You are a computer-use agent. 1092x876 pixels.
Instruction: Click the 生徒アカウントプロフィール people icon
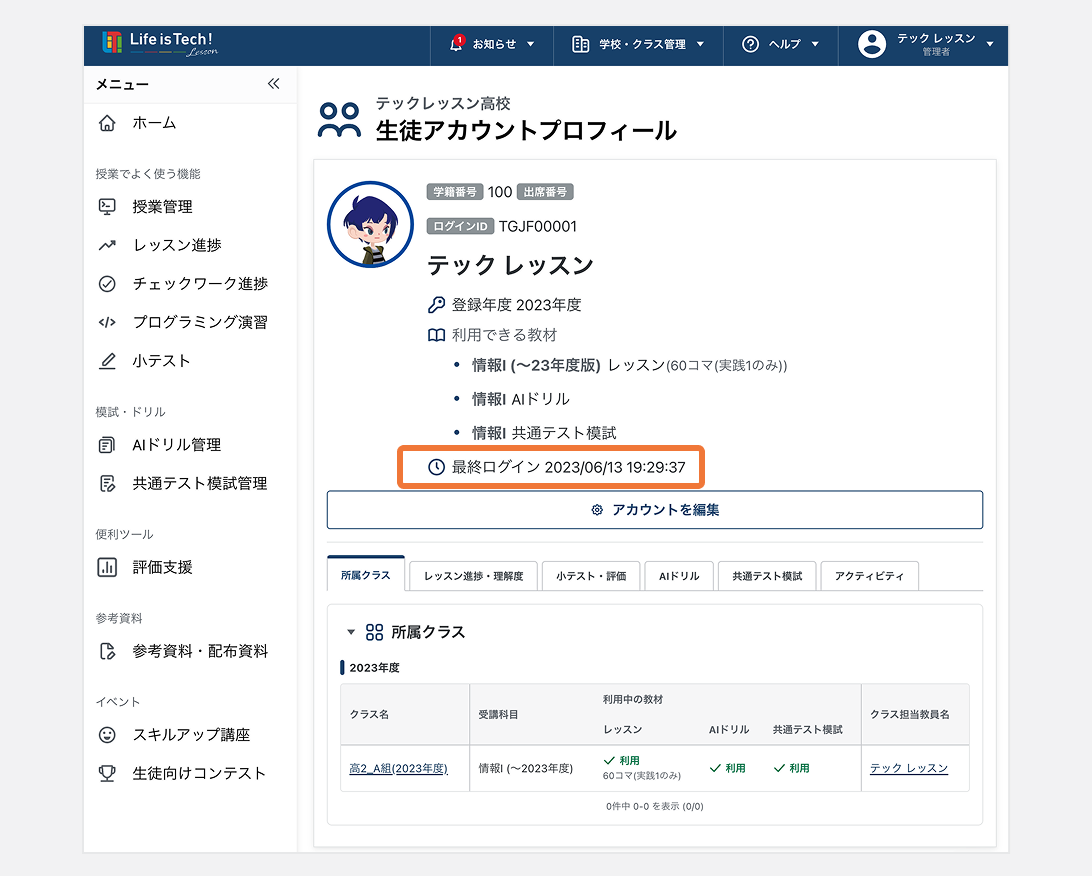[x=339, y=120]
